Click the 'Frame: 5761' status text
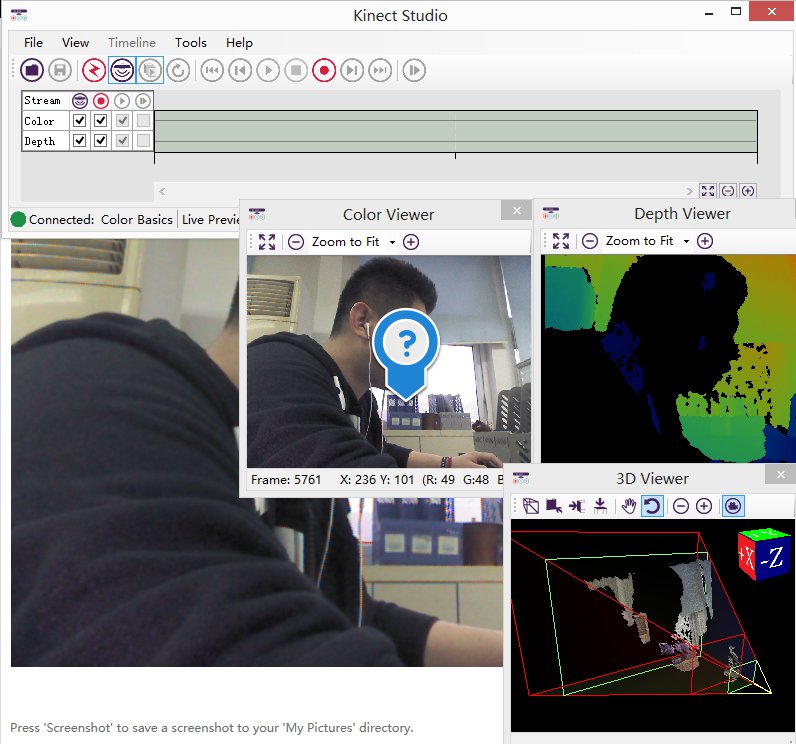Screen dimensions: 796x744 (286, 480)
